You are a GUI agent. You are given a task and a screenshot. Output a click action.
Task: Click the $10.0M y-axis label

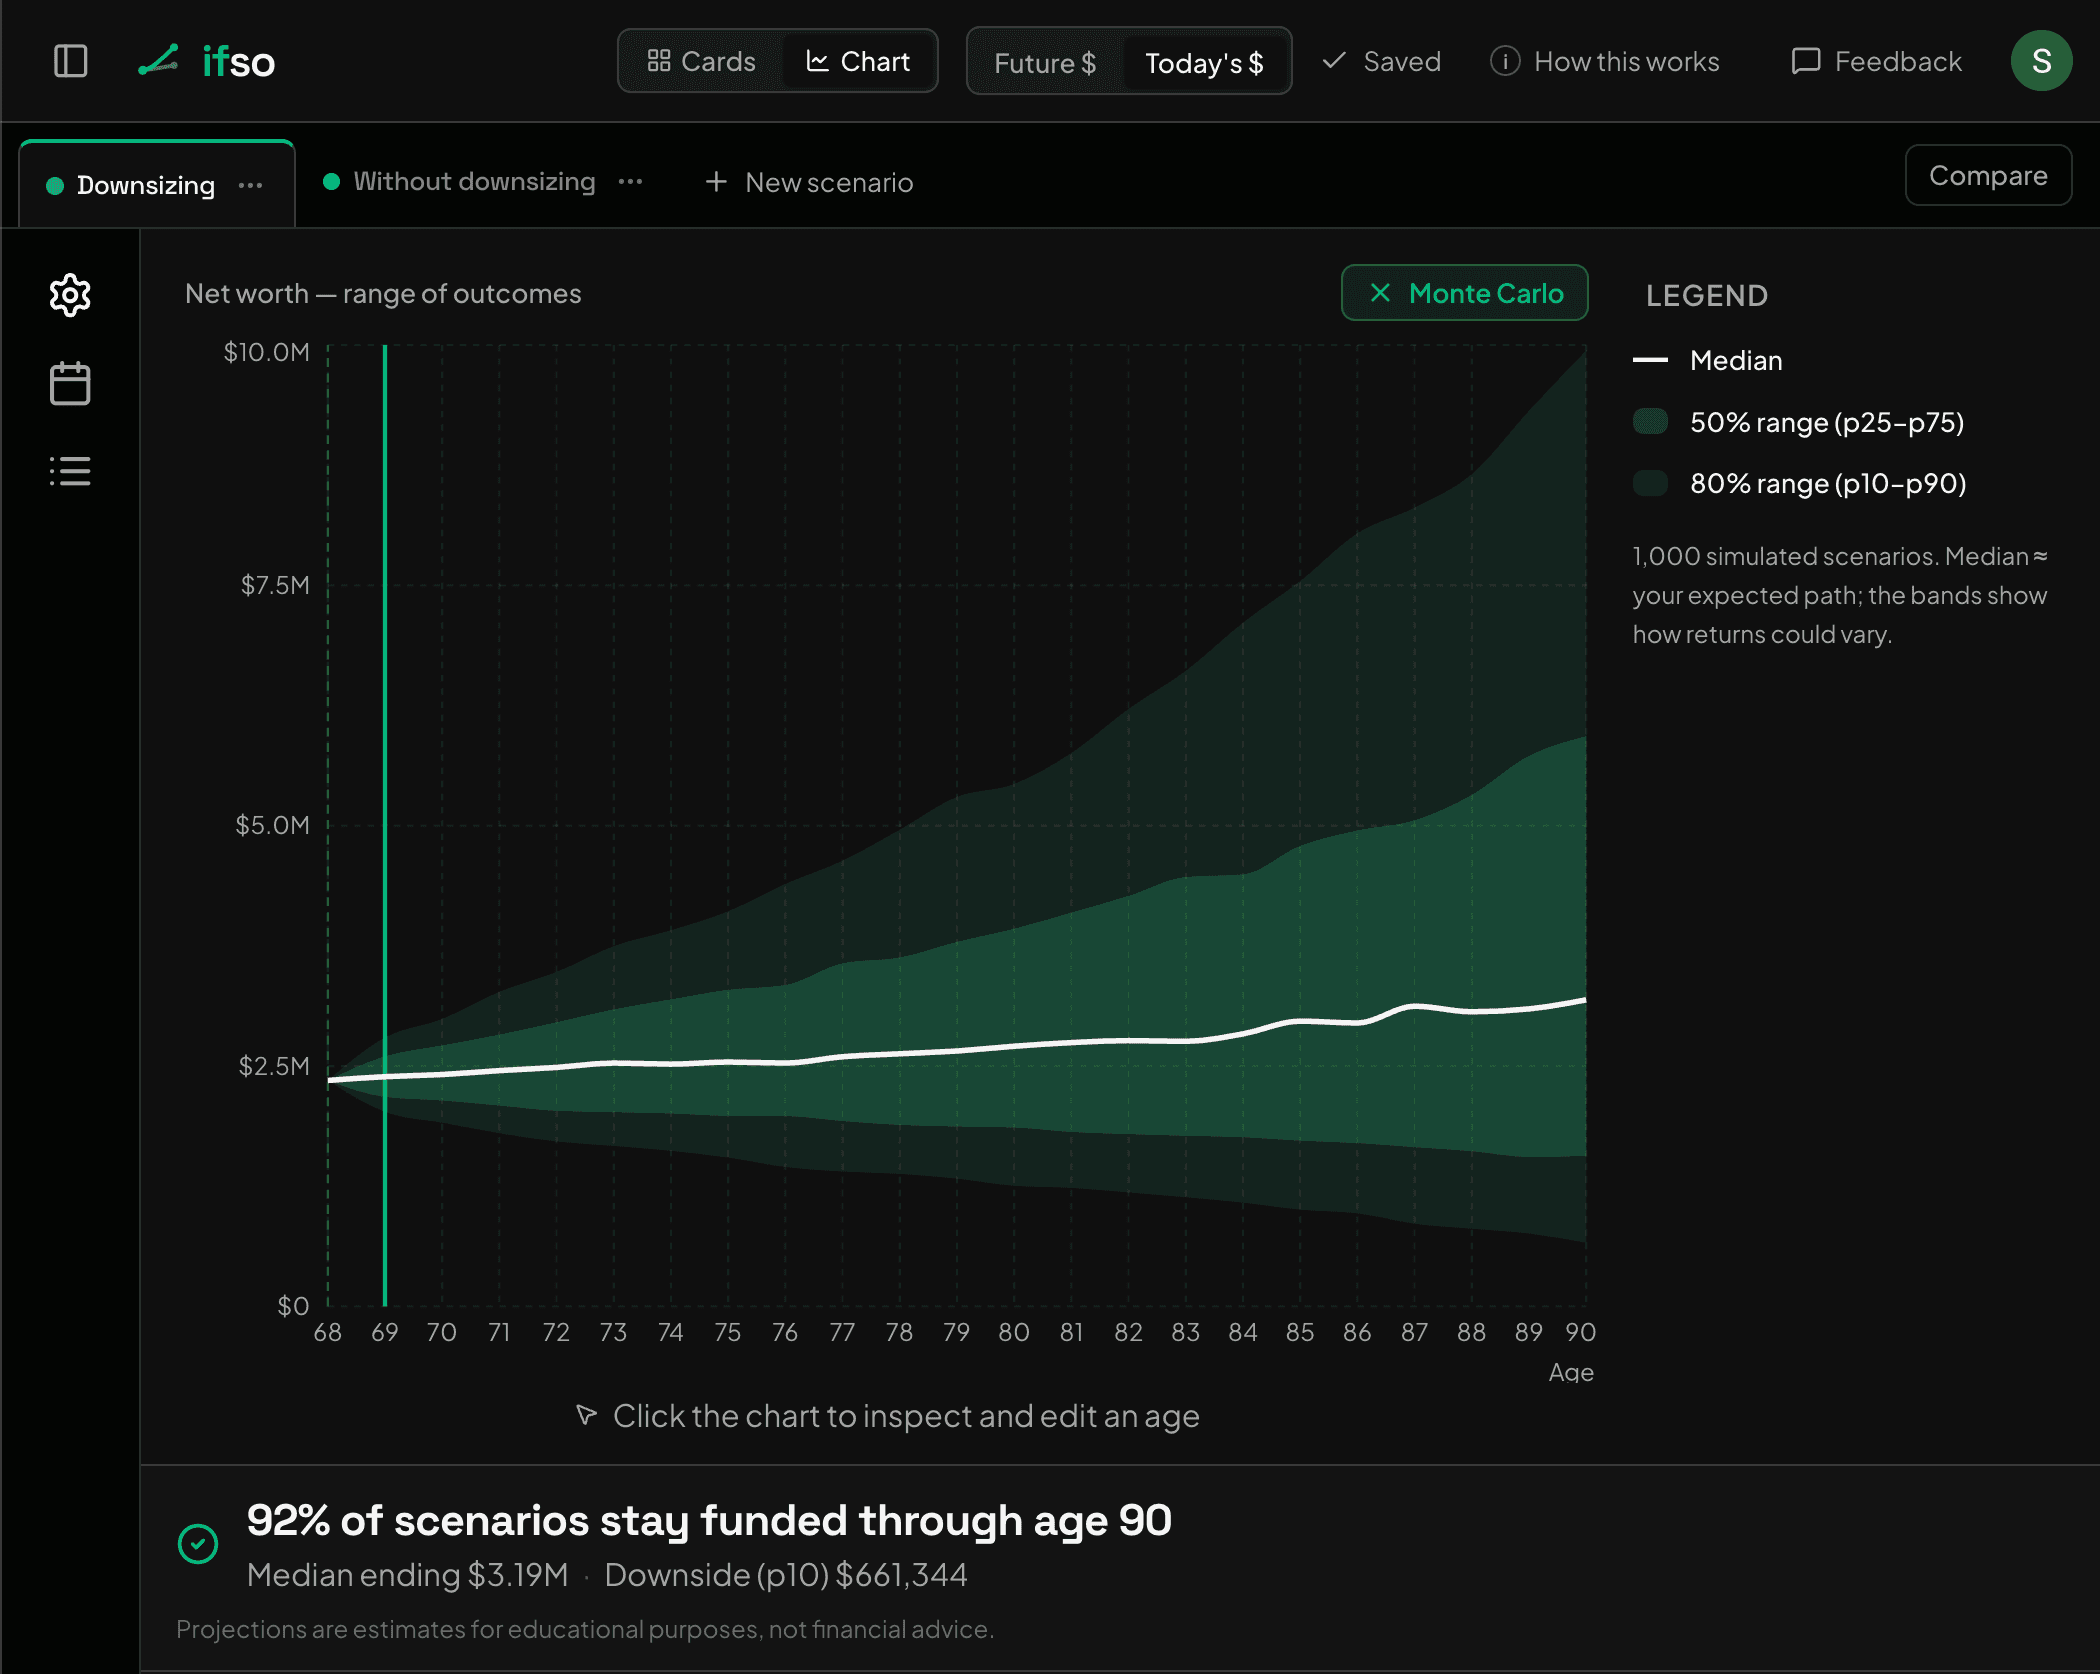click(266, 352)
